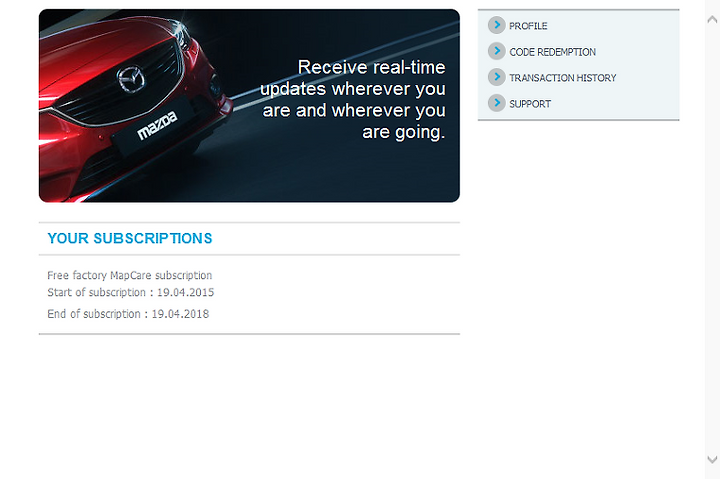Click the banner text about real-time updates
This screenshot has width=720, height=479.
coord(353,100)
